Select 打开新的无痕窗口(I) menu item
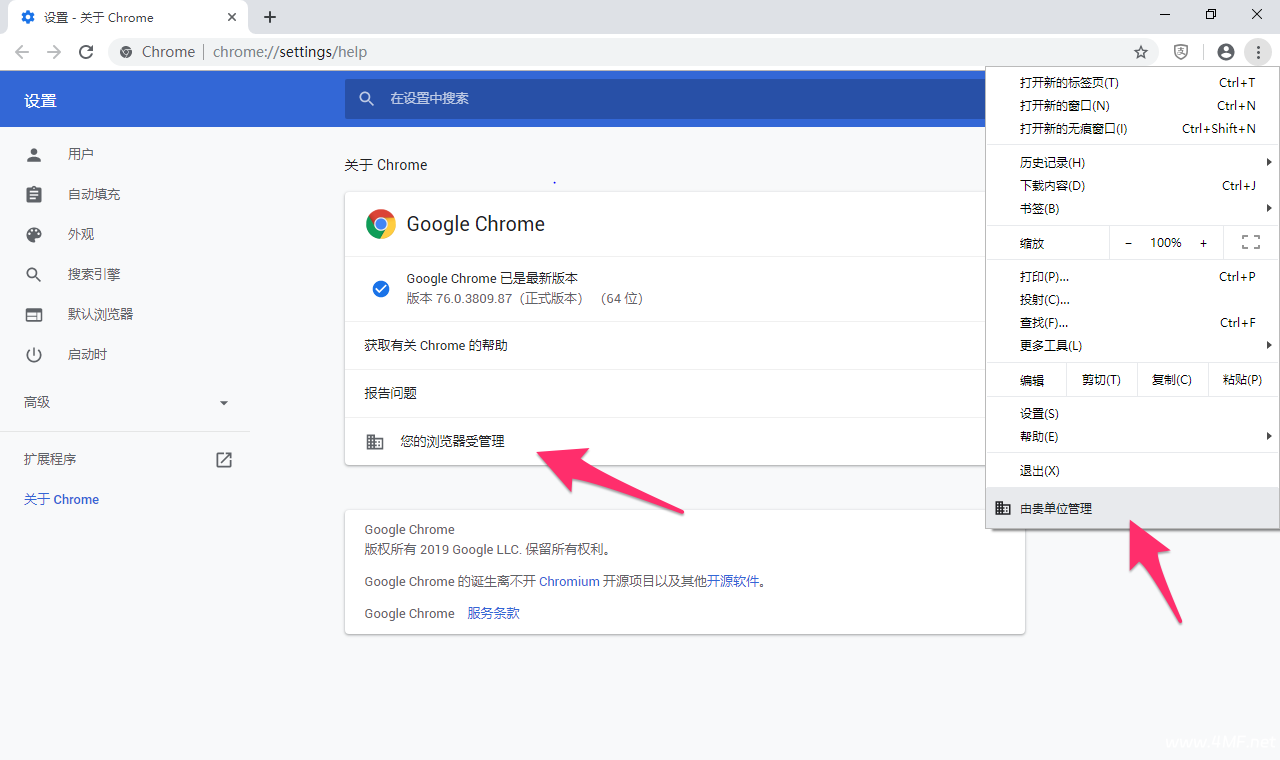 1073,129
